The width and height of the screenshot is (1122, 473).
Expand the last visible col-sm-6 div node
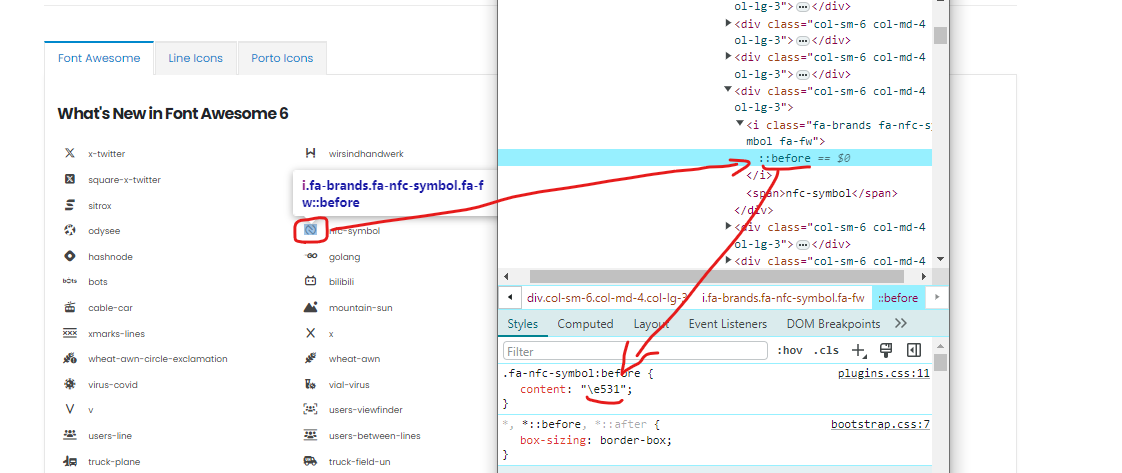click(x=728, y=260)
